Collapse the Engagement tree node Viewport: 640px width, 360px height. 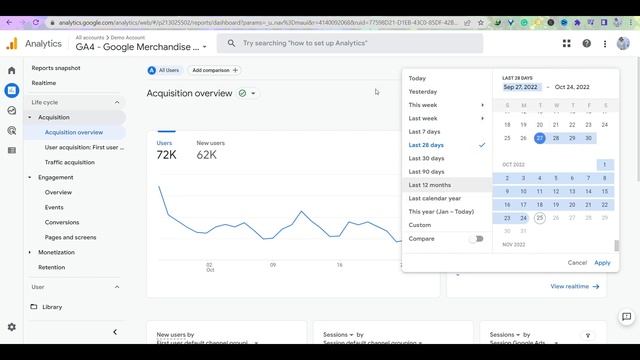30,177
